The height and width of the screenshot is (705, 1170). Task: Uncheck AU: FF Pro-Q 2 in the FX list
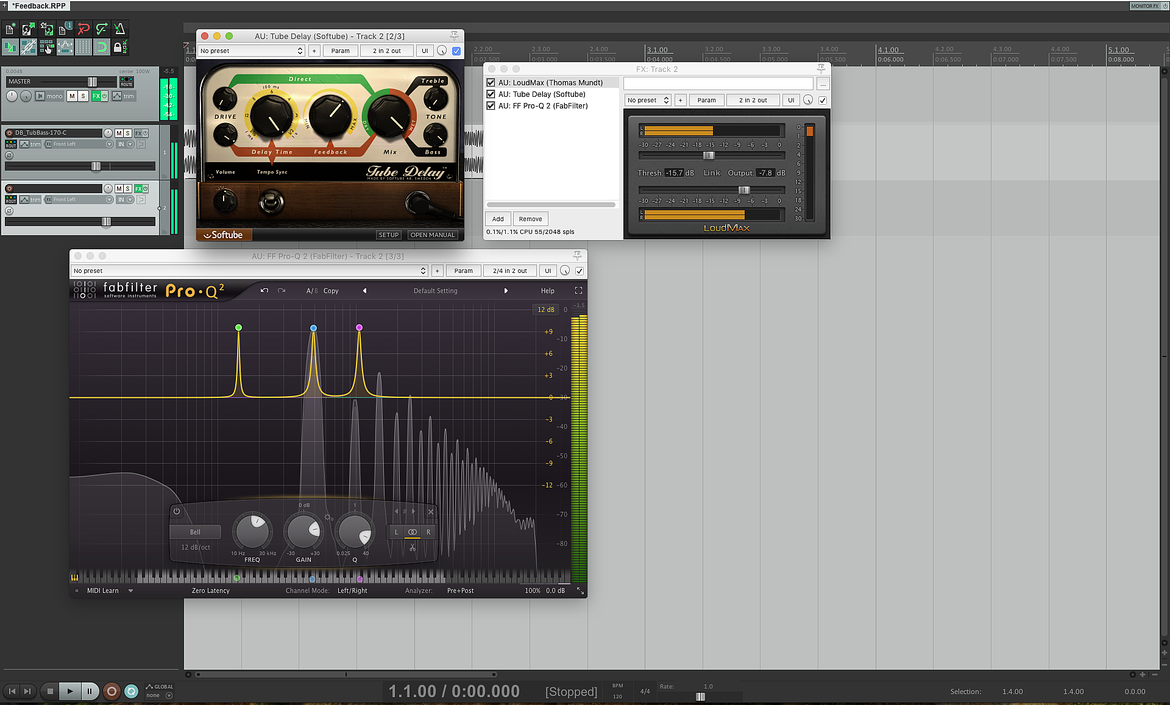click(491, 106)
